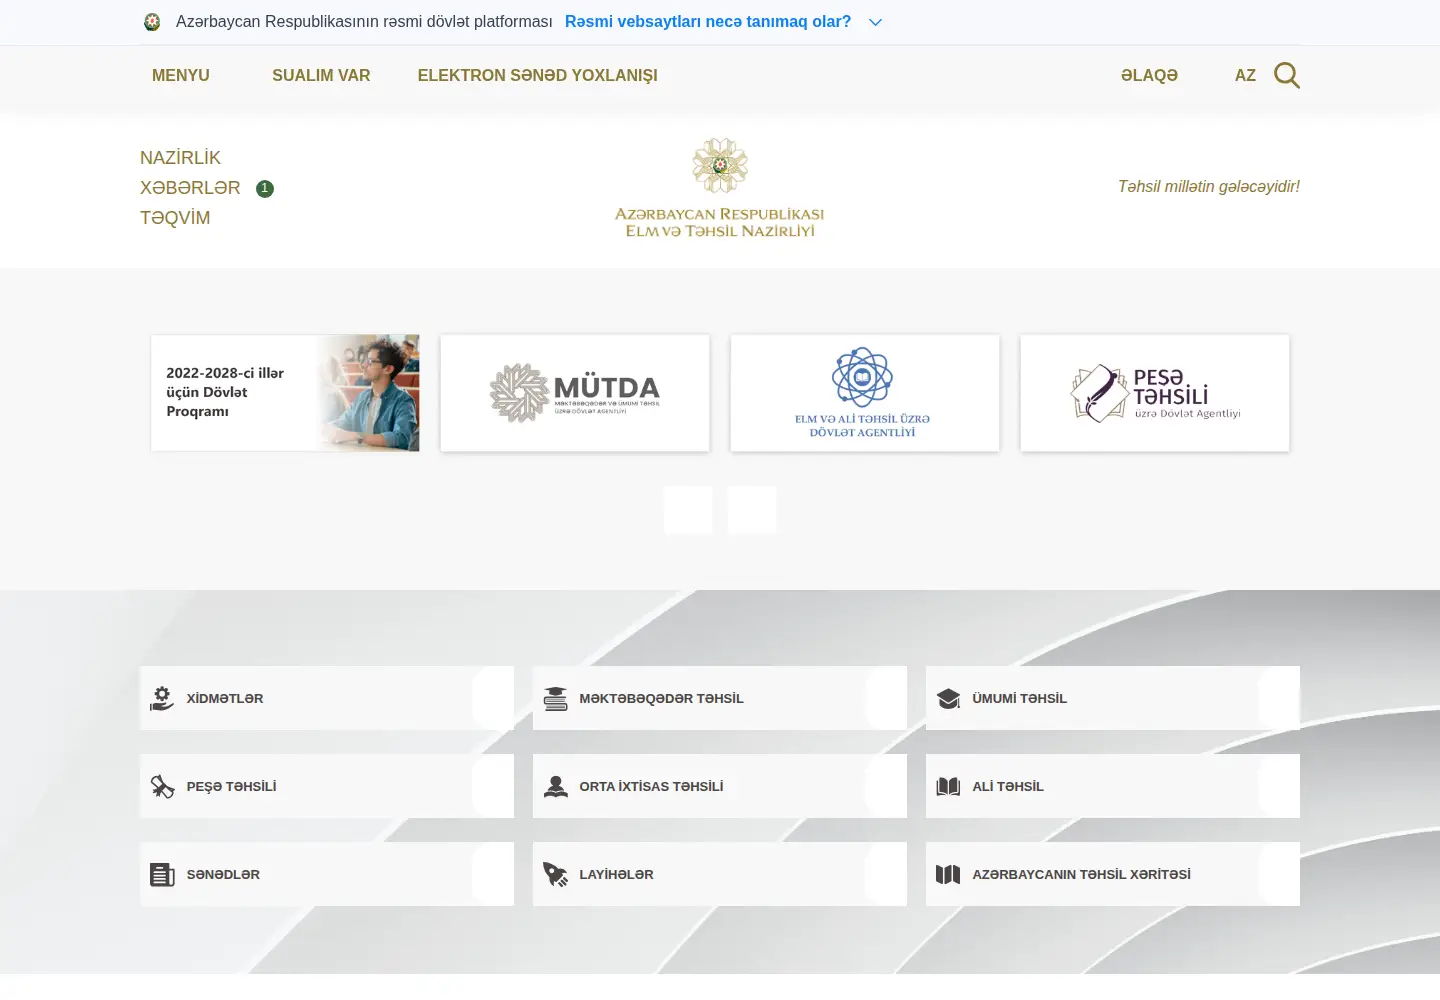Screen dimensions: 1440x1000
Task: Click the previous carousel arrow button
Action: [688, 510]
